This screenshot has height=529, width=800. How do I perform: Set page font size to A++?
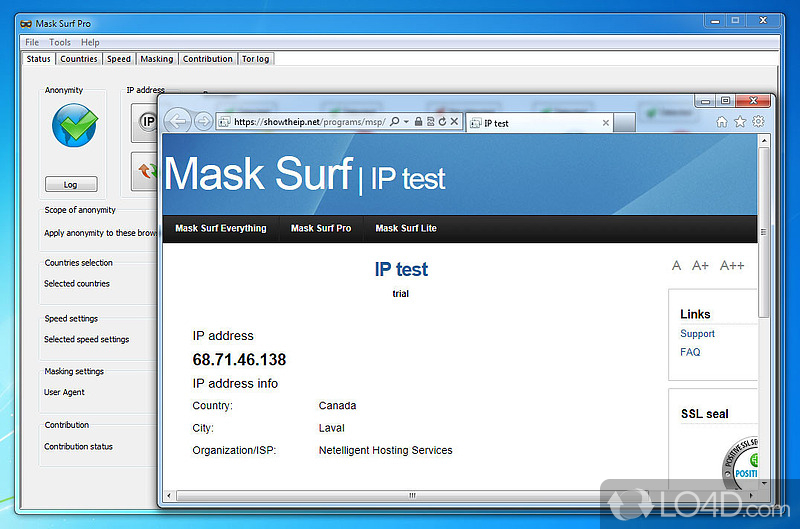click(x=732, y=266)
